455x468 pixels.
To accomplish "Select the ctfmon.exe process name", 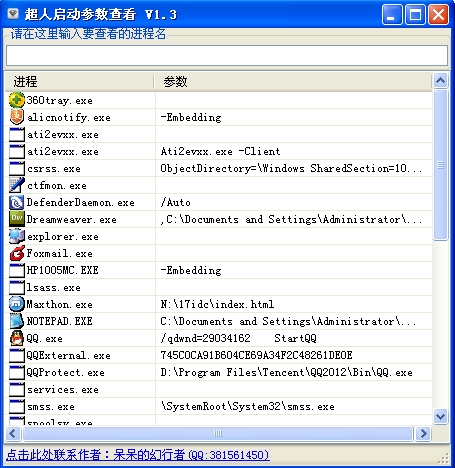I will [57, 186].
